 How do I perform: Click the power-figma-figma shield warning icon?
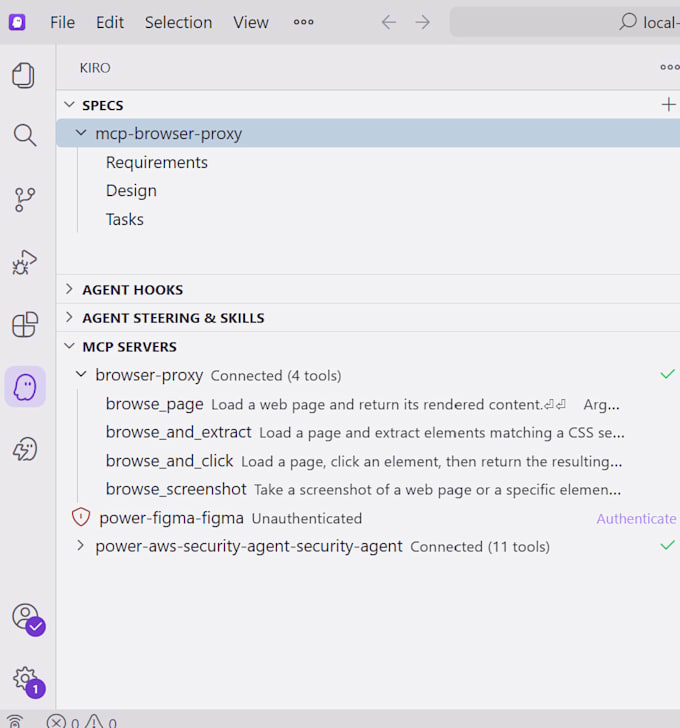(x=81, y=517)
